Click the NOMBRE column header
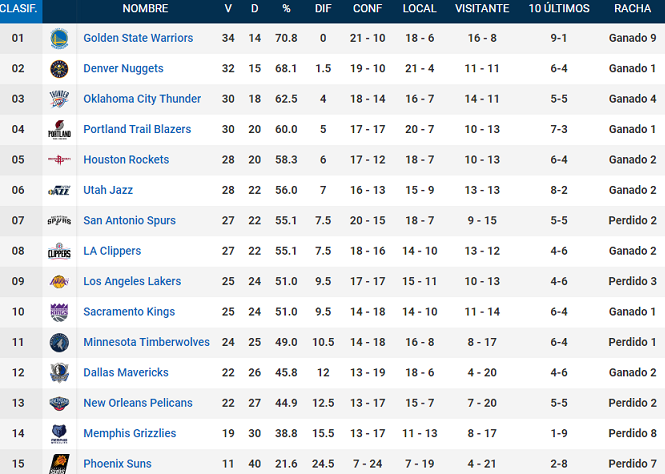Viewport: 665px width, 474px height. (145, 8)
